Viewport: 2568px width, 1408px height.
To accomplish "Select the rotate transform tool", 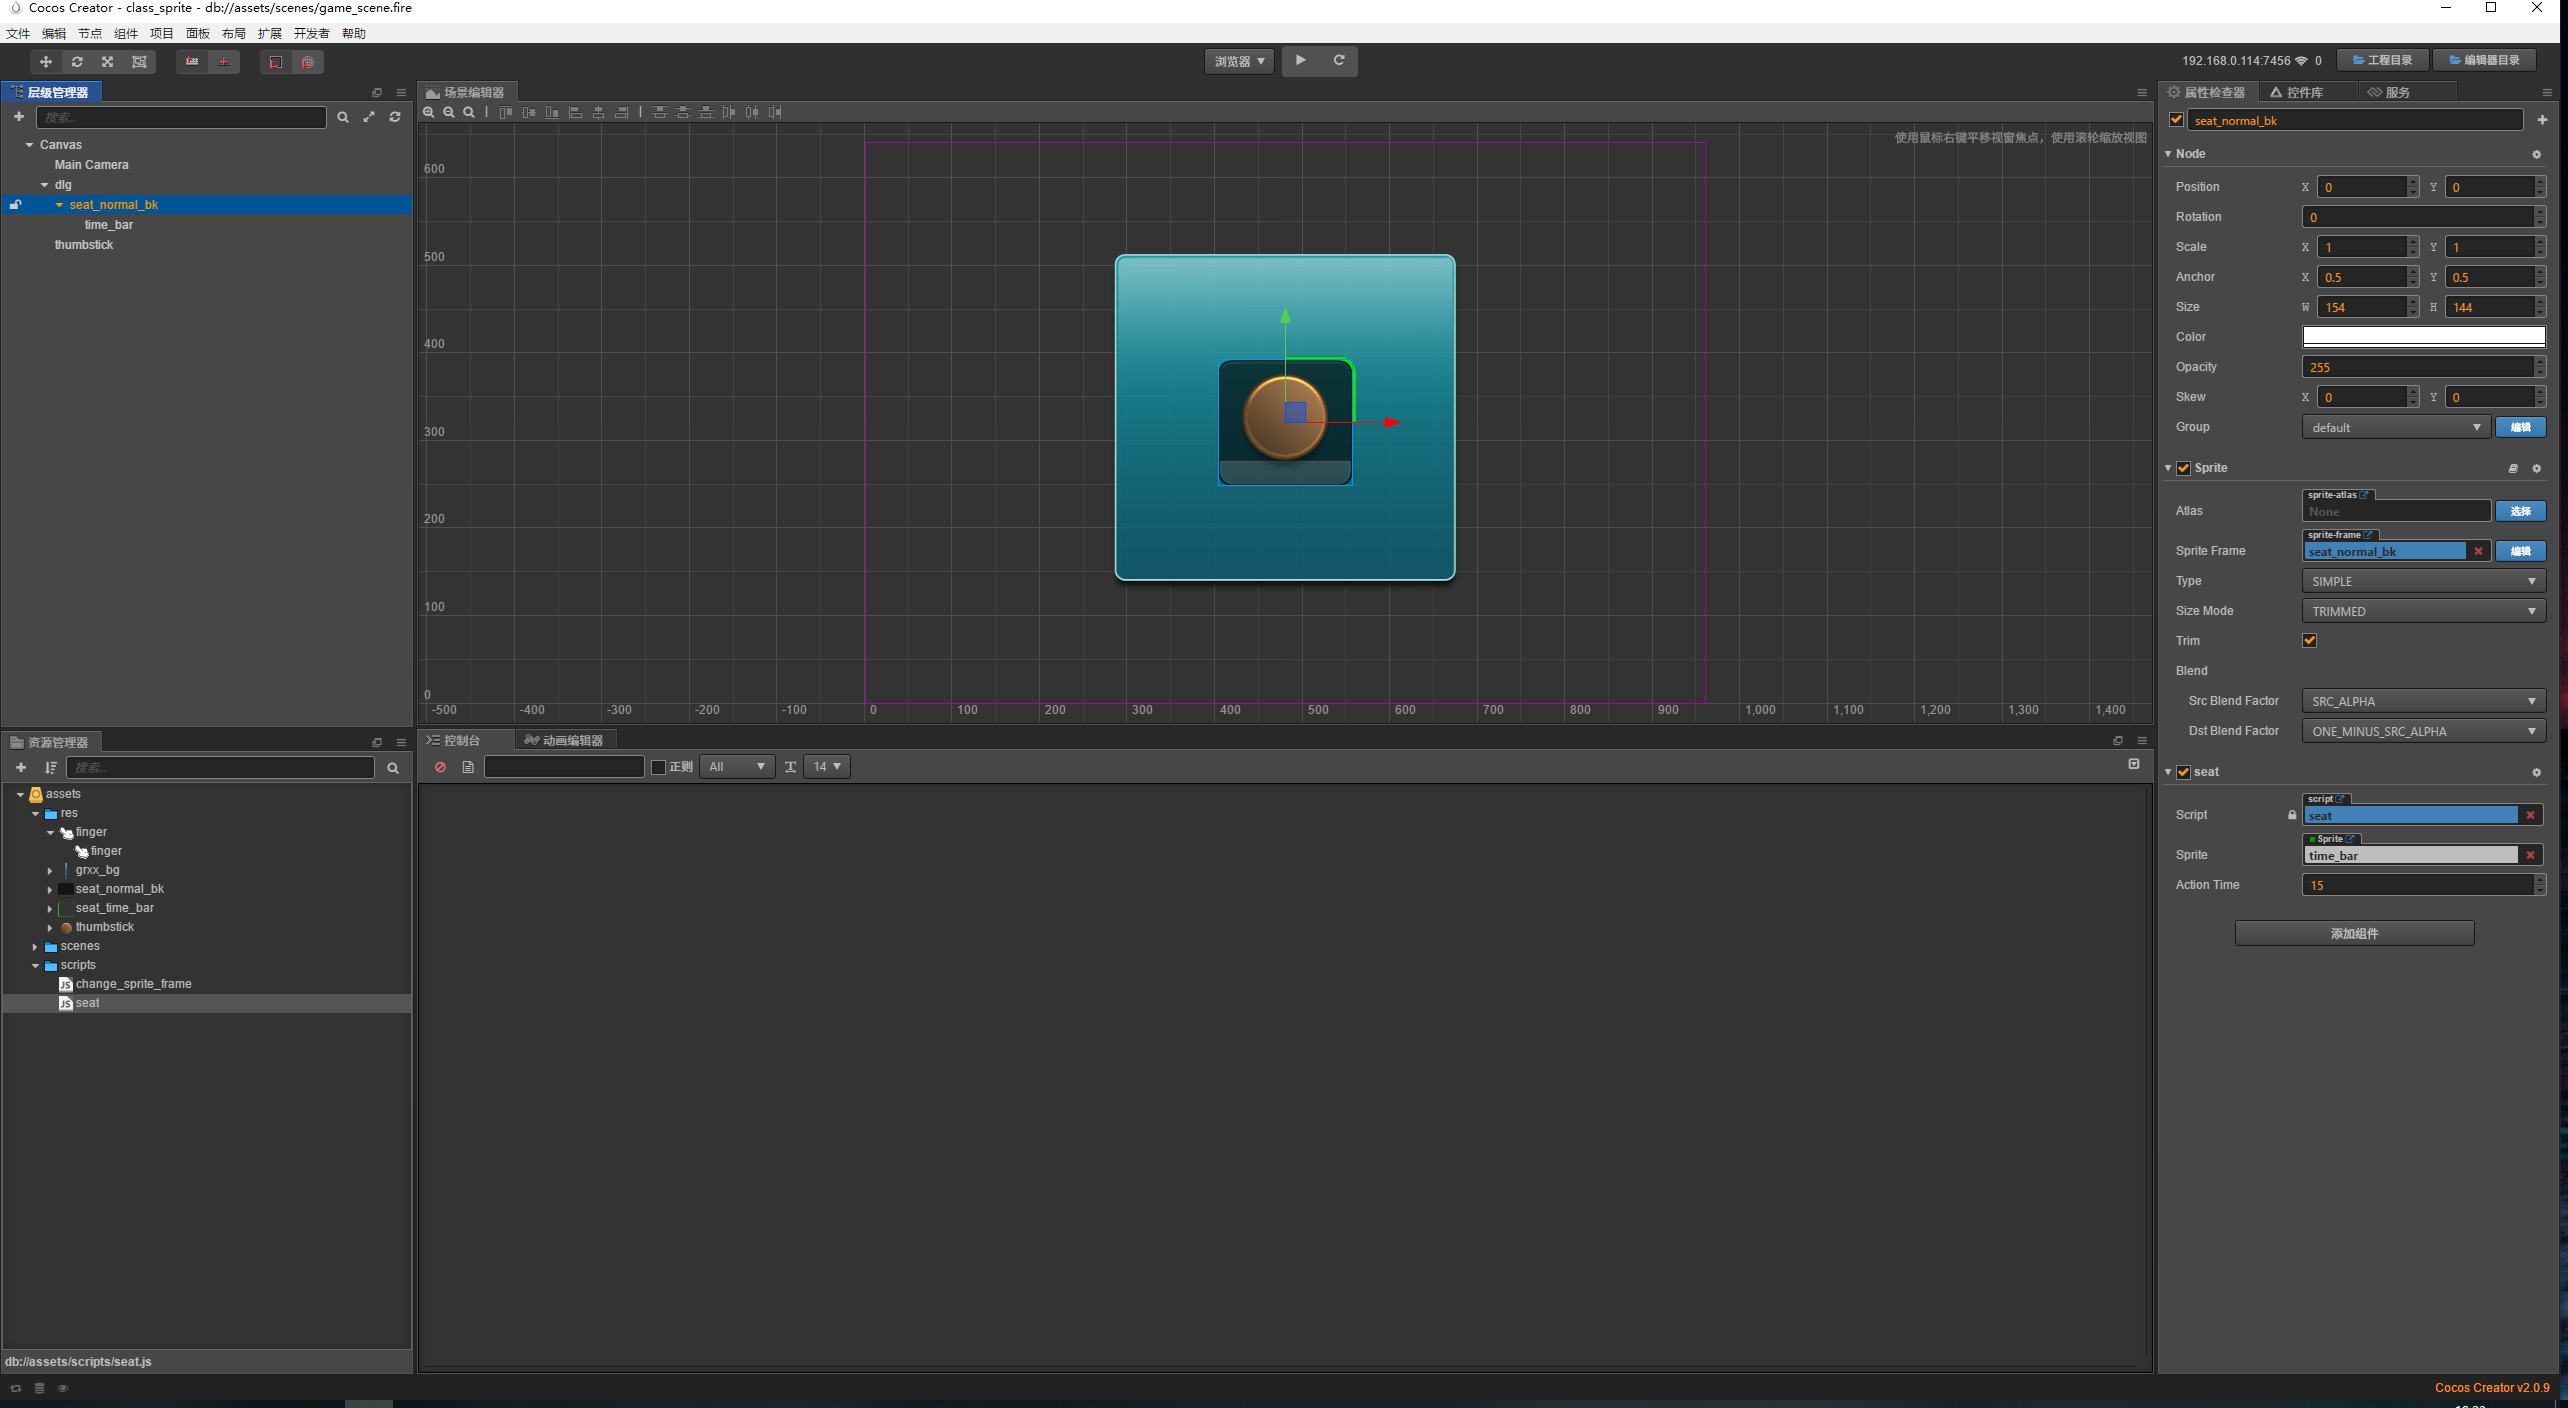I will tap(77, 62).
